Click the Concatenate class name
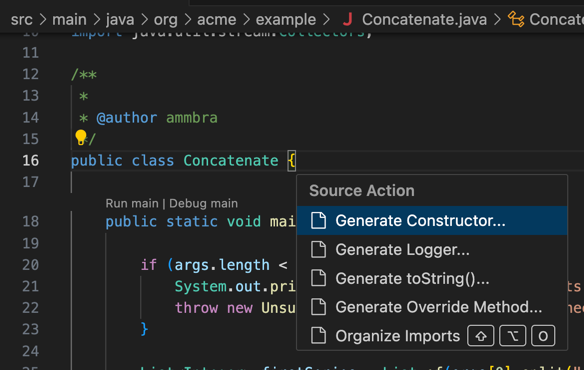This screenshot has width=584, height=370. click(x=231, y=161)
